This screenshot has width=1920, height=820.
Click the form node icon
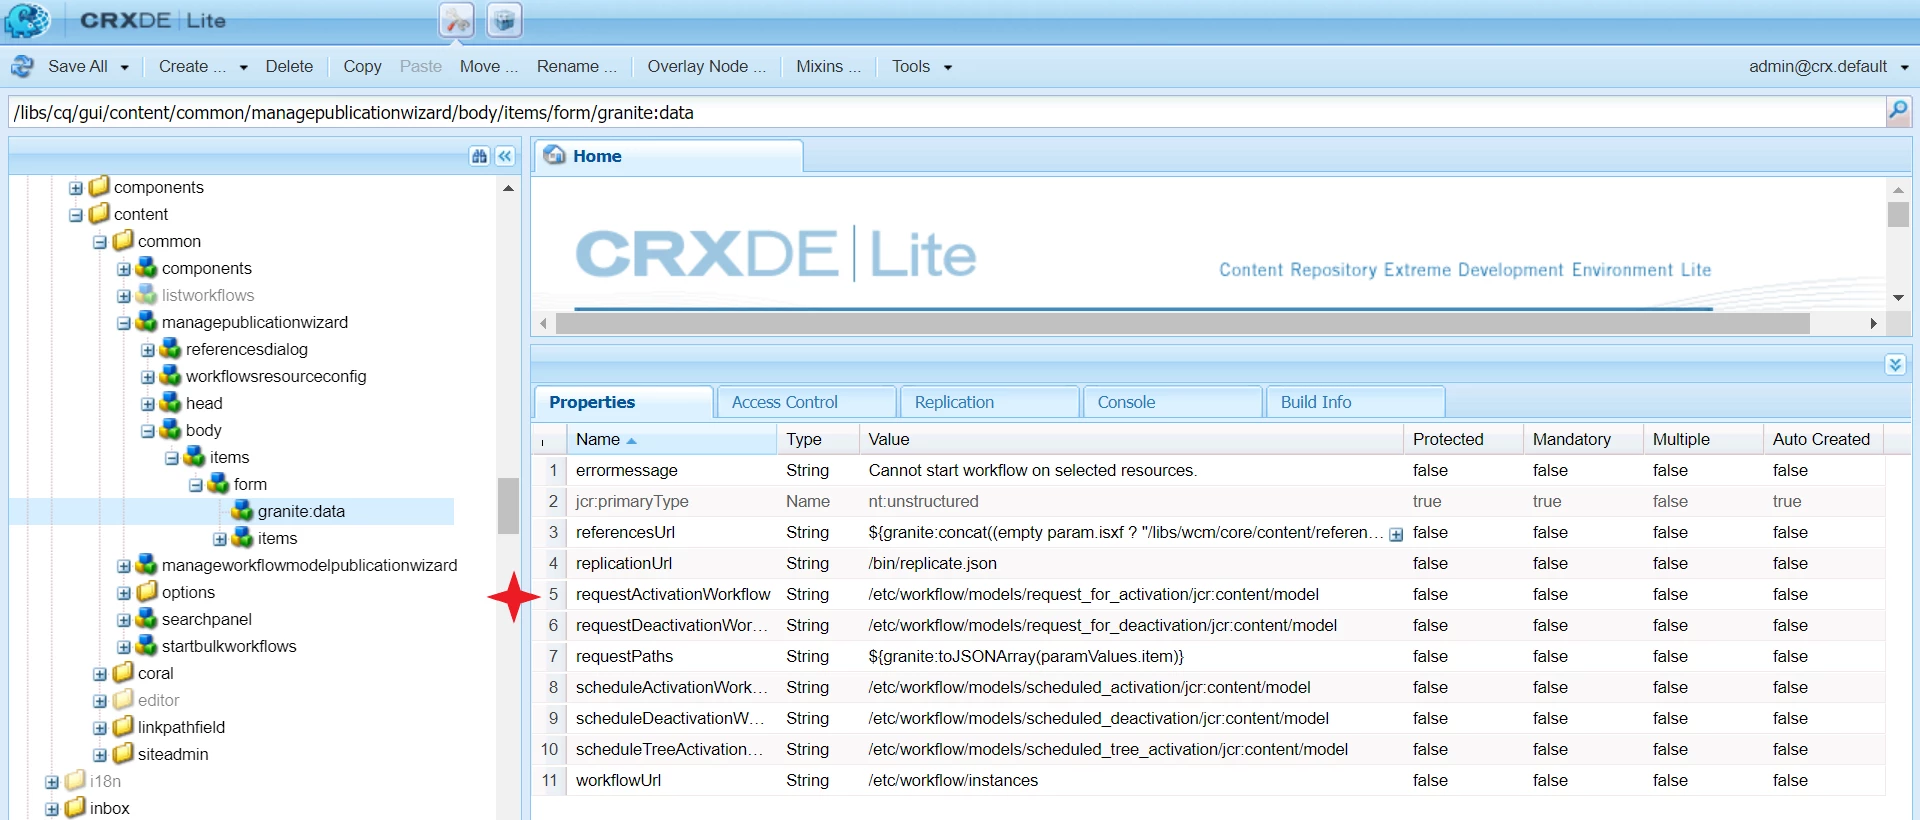tap(218, 484)
